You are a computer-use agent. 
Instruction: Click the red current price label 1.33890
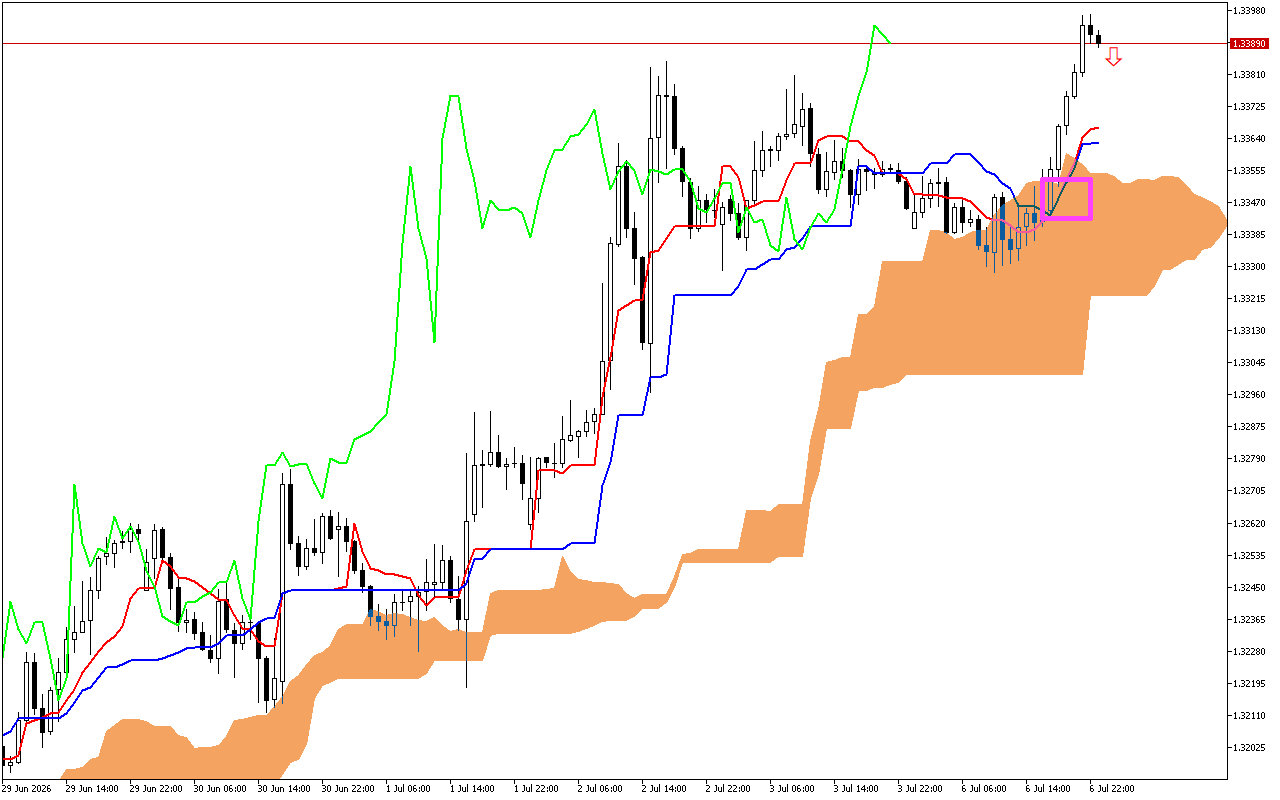1250,43
